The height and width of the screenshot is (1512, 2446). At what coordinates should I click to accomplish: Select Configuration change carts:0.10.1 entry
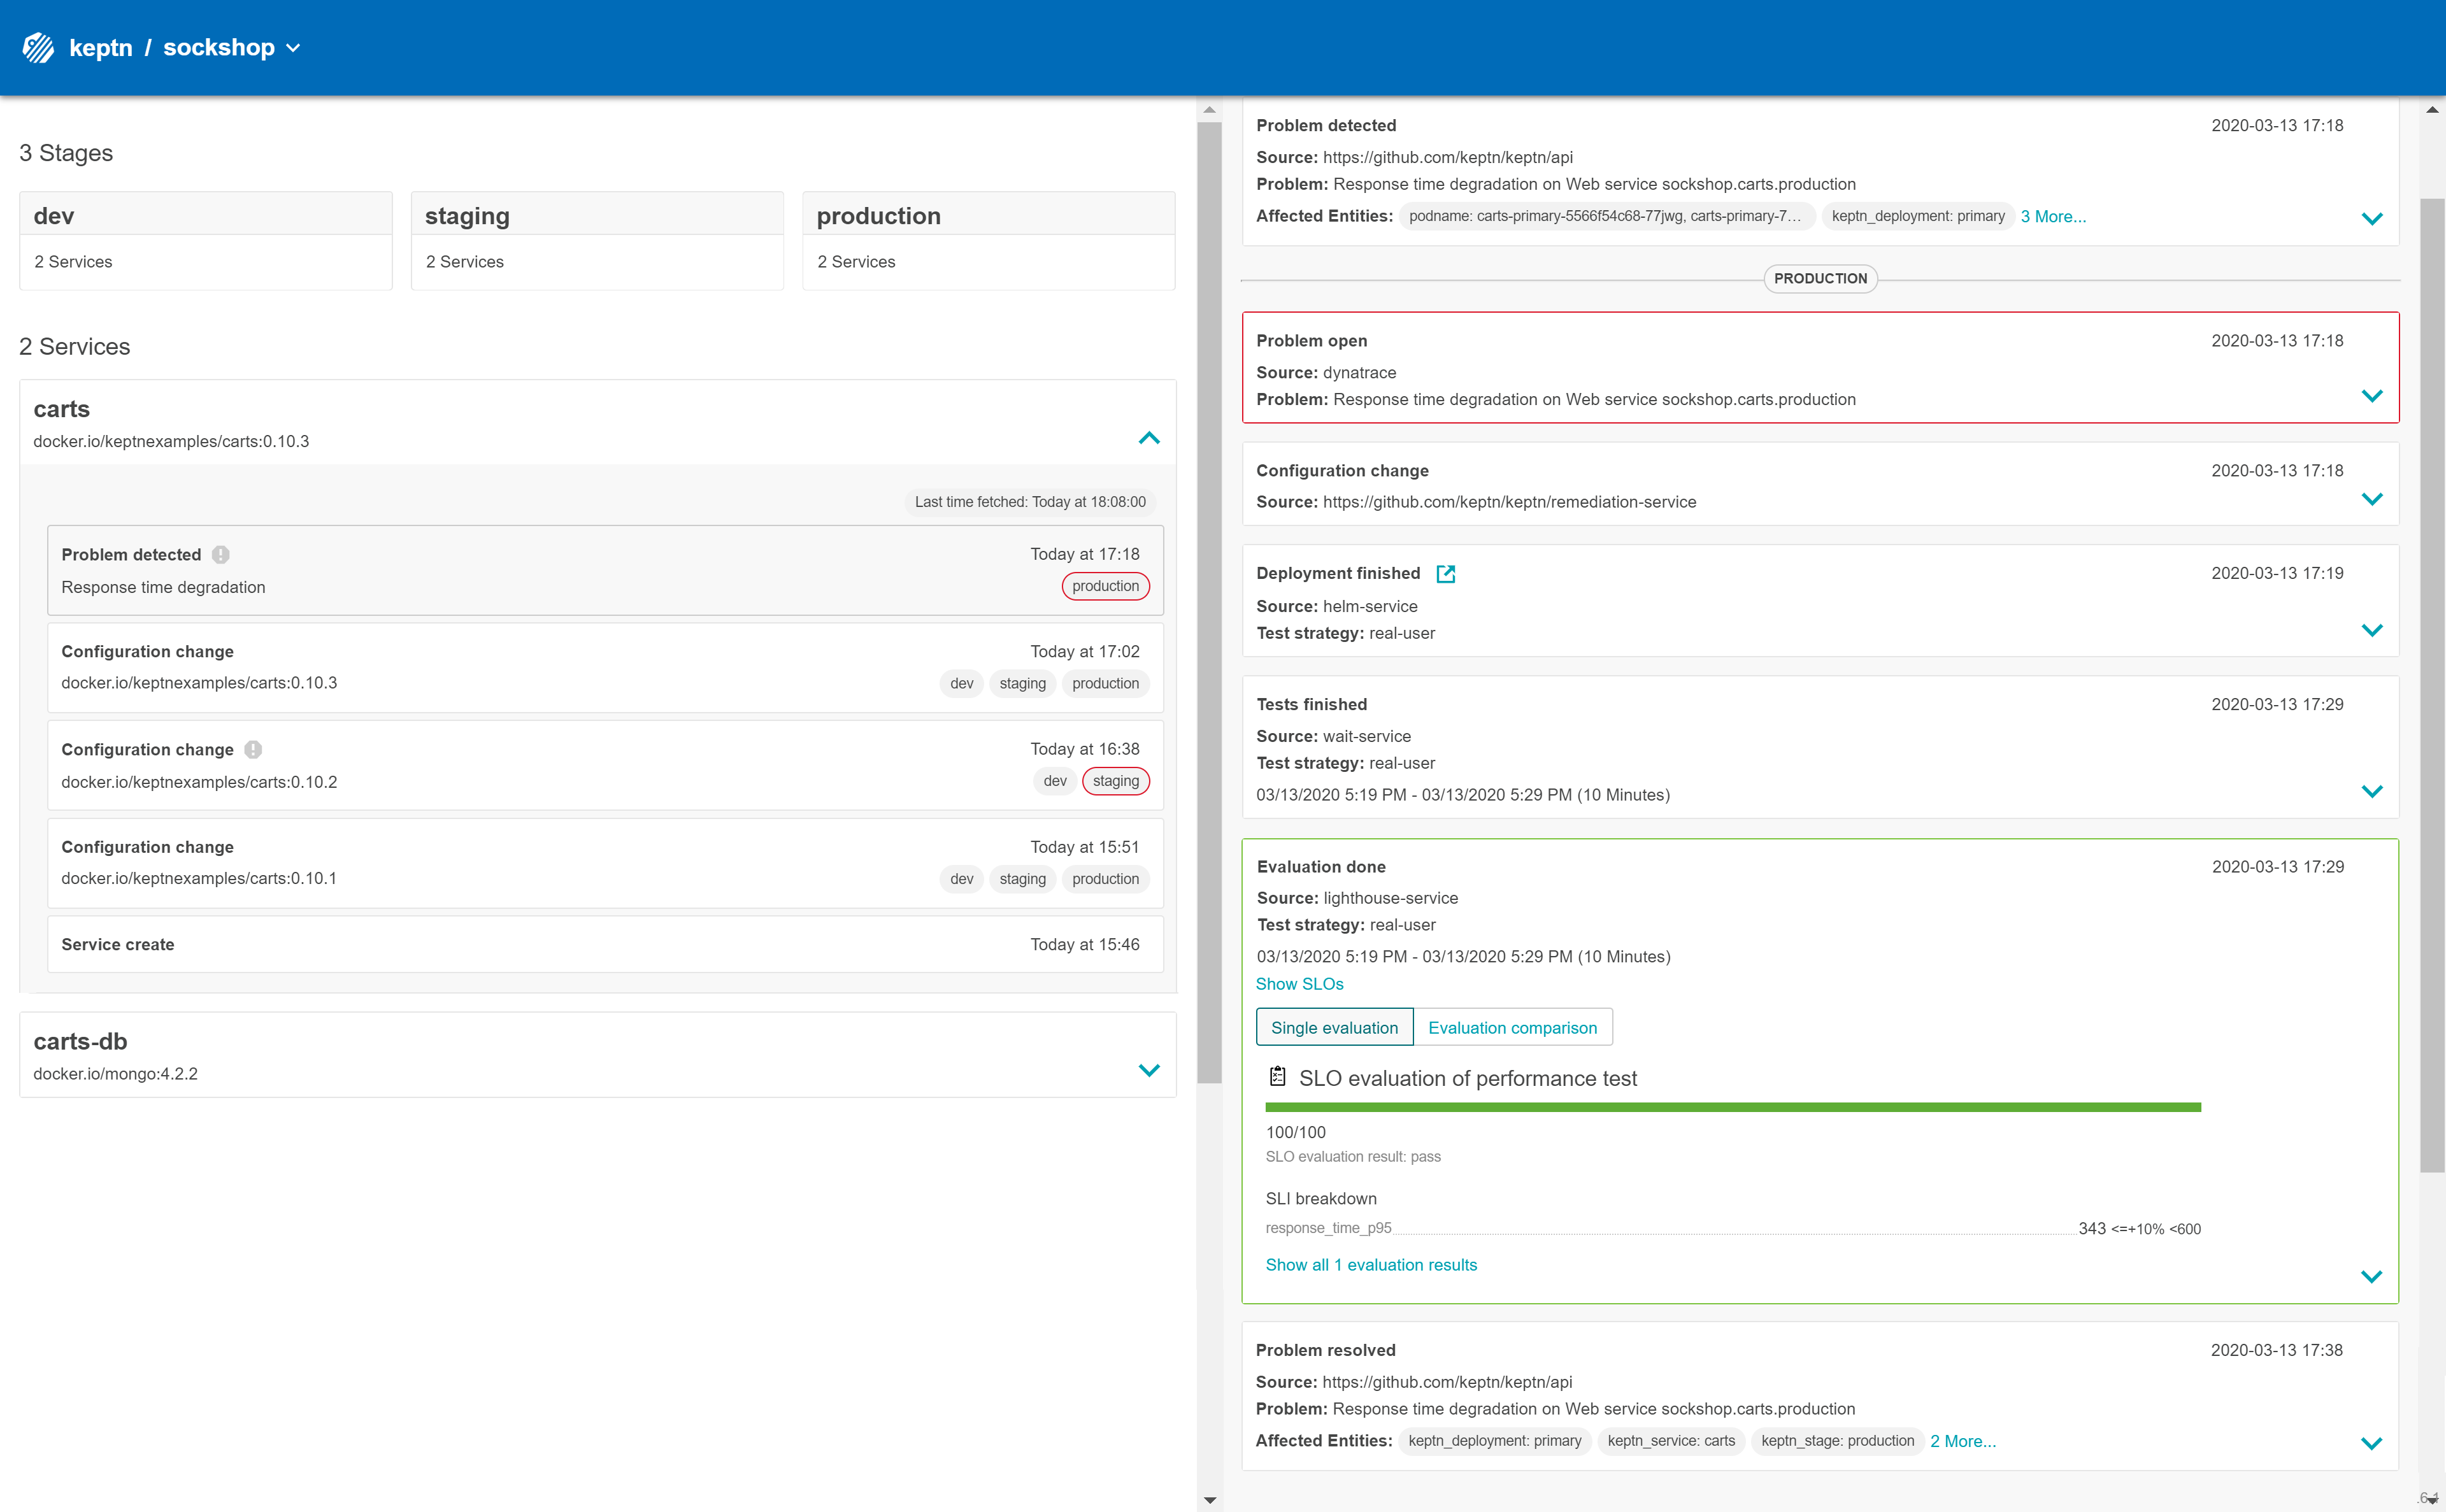(x=605, y=863)
